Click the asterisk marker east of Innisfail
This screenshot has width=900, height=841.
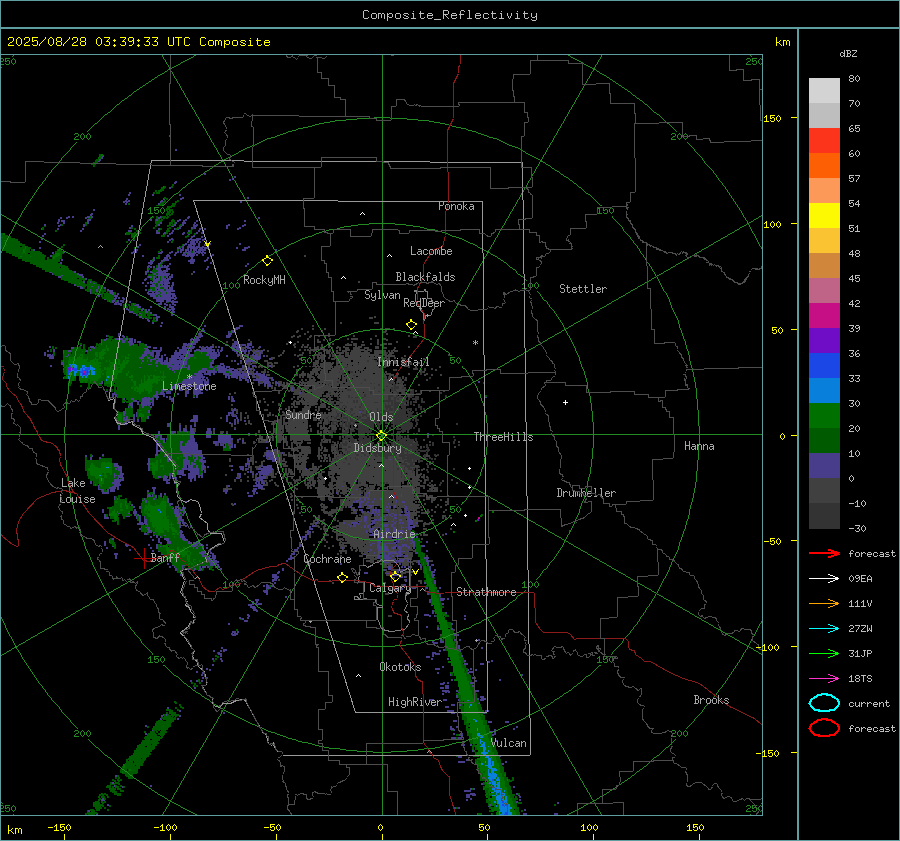[475, 343]
